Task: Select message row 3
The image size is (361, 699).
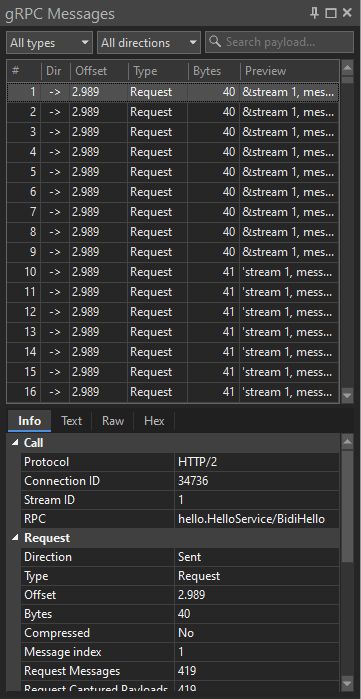Action: click(x=173, y=132)
